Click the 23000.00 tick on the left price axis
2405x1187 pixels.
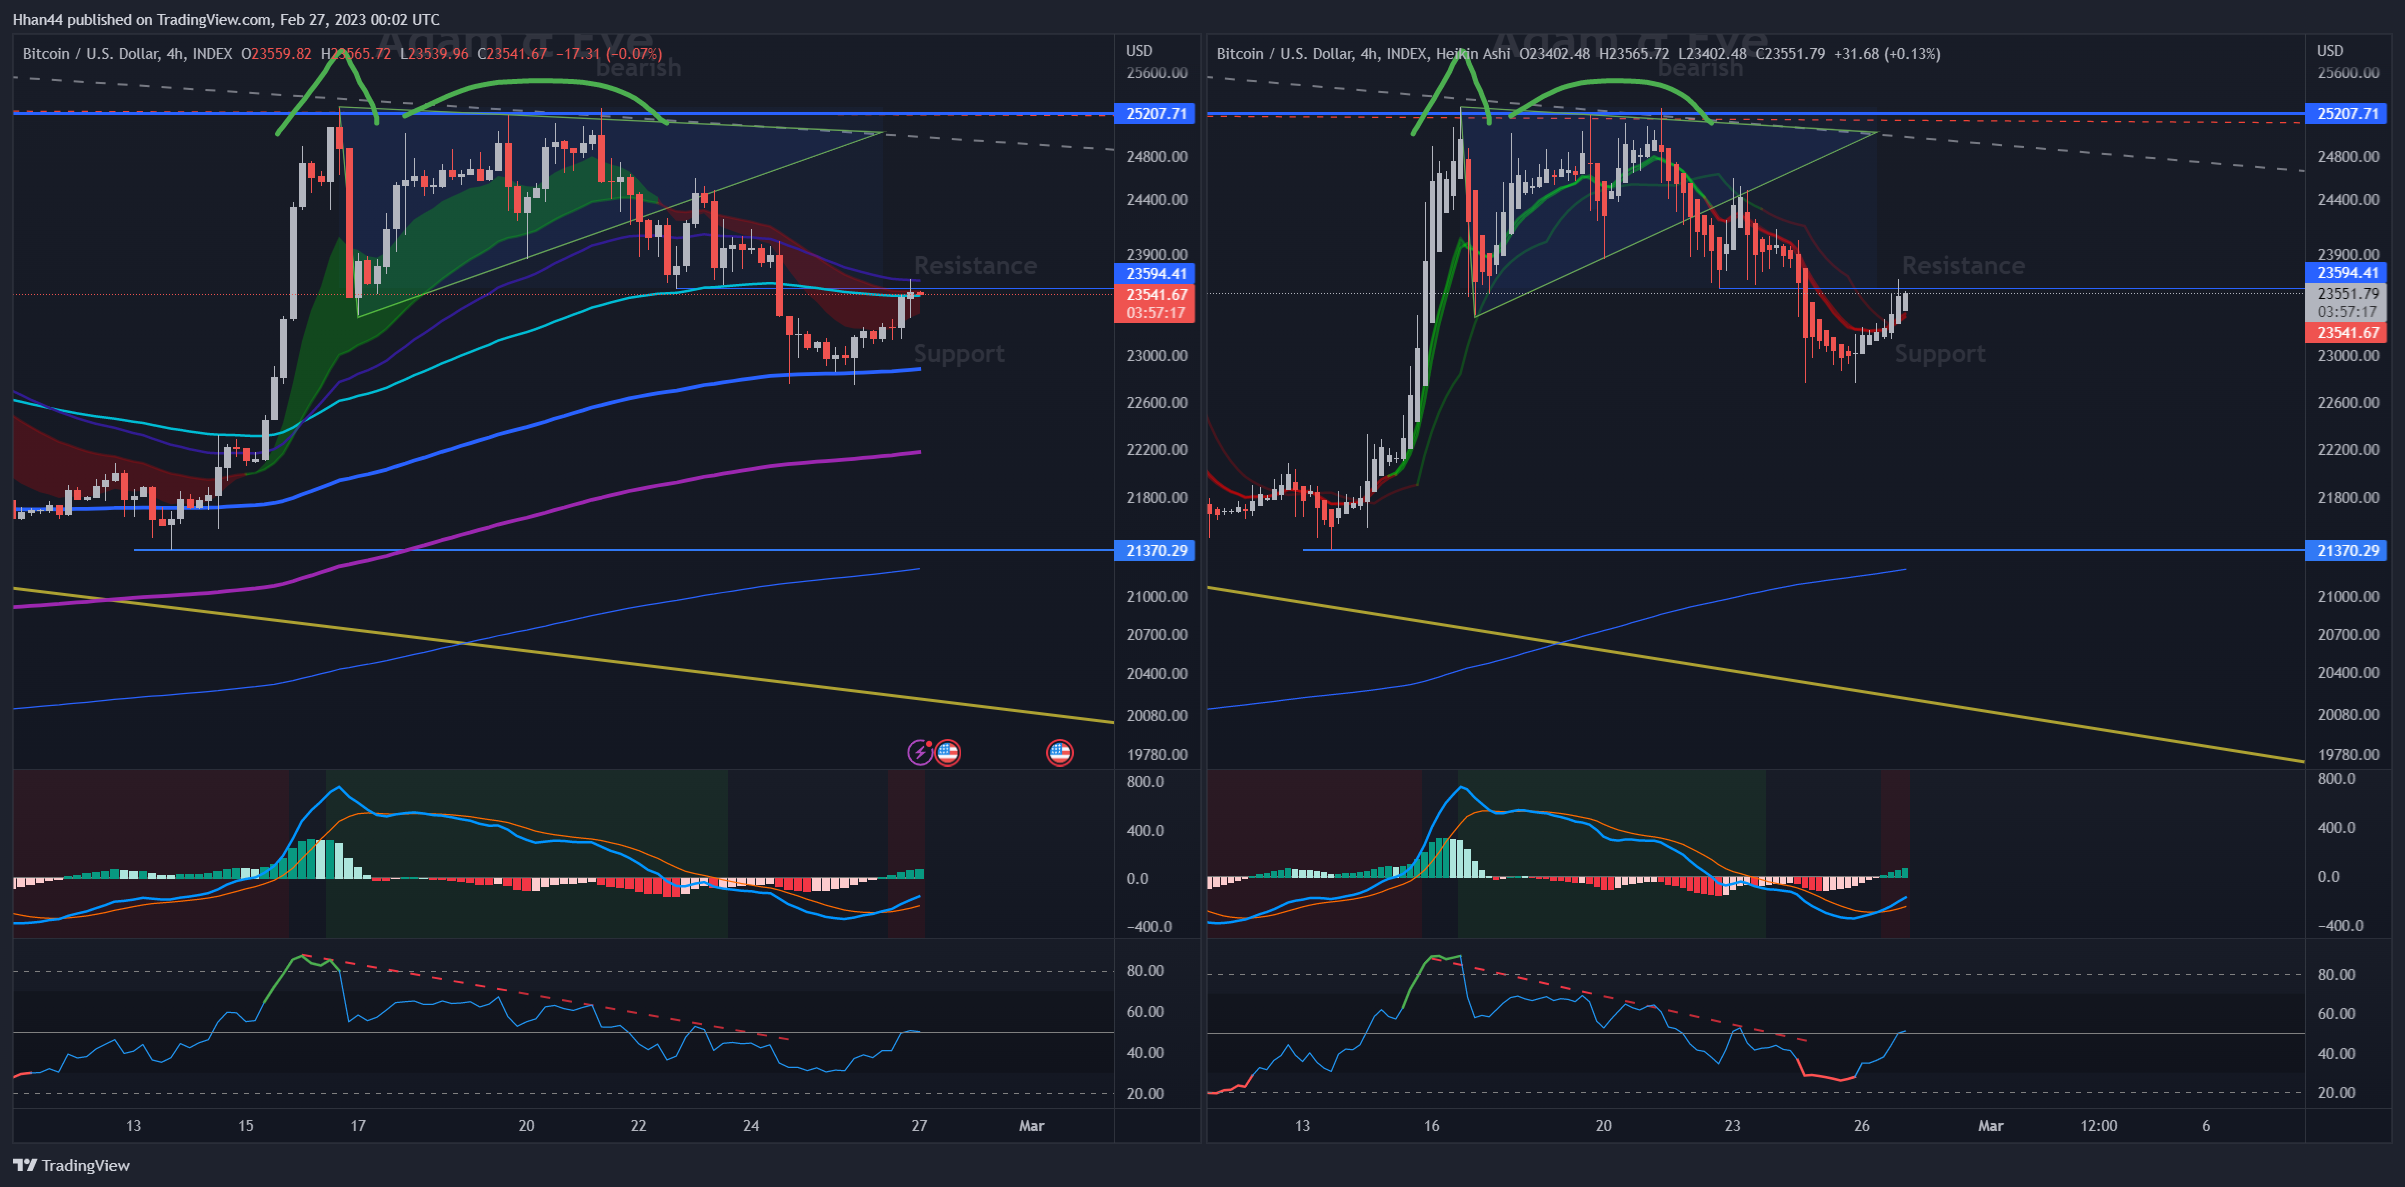(1157, 356)
